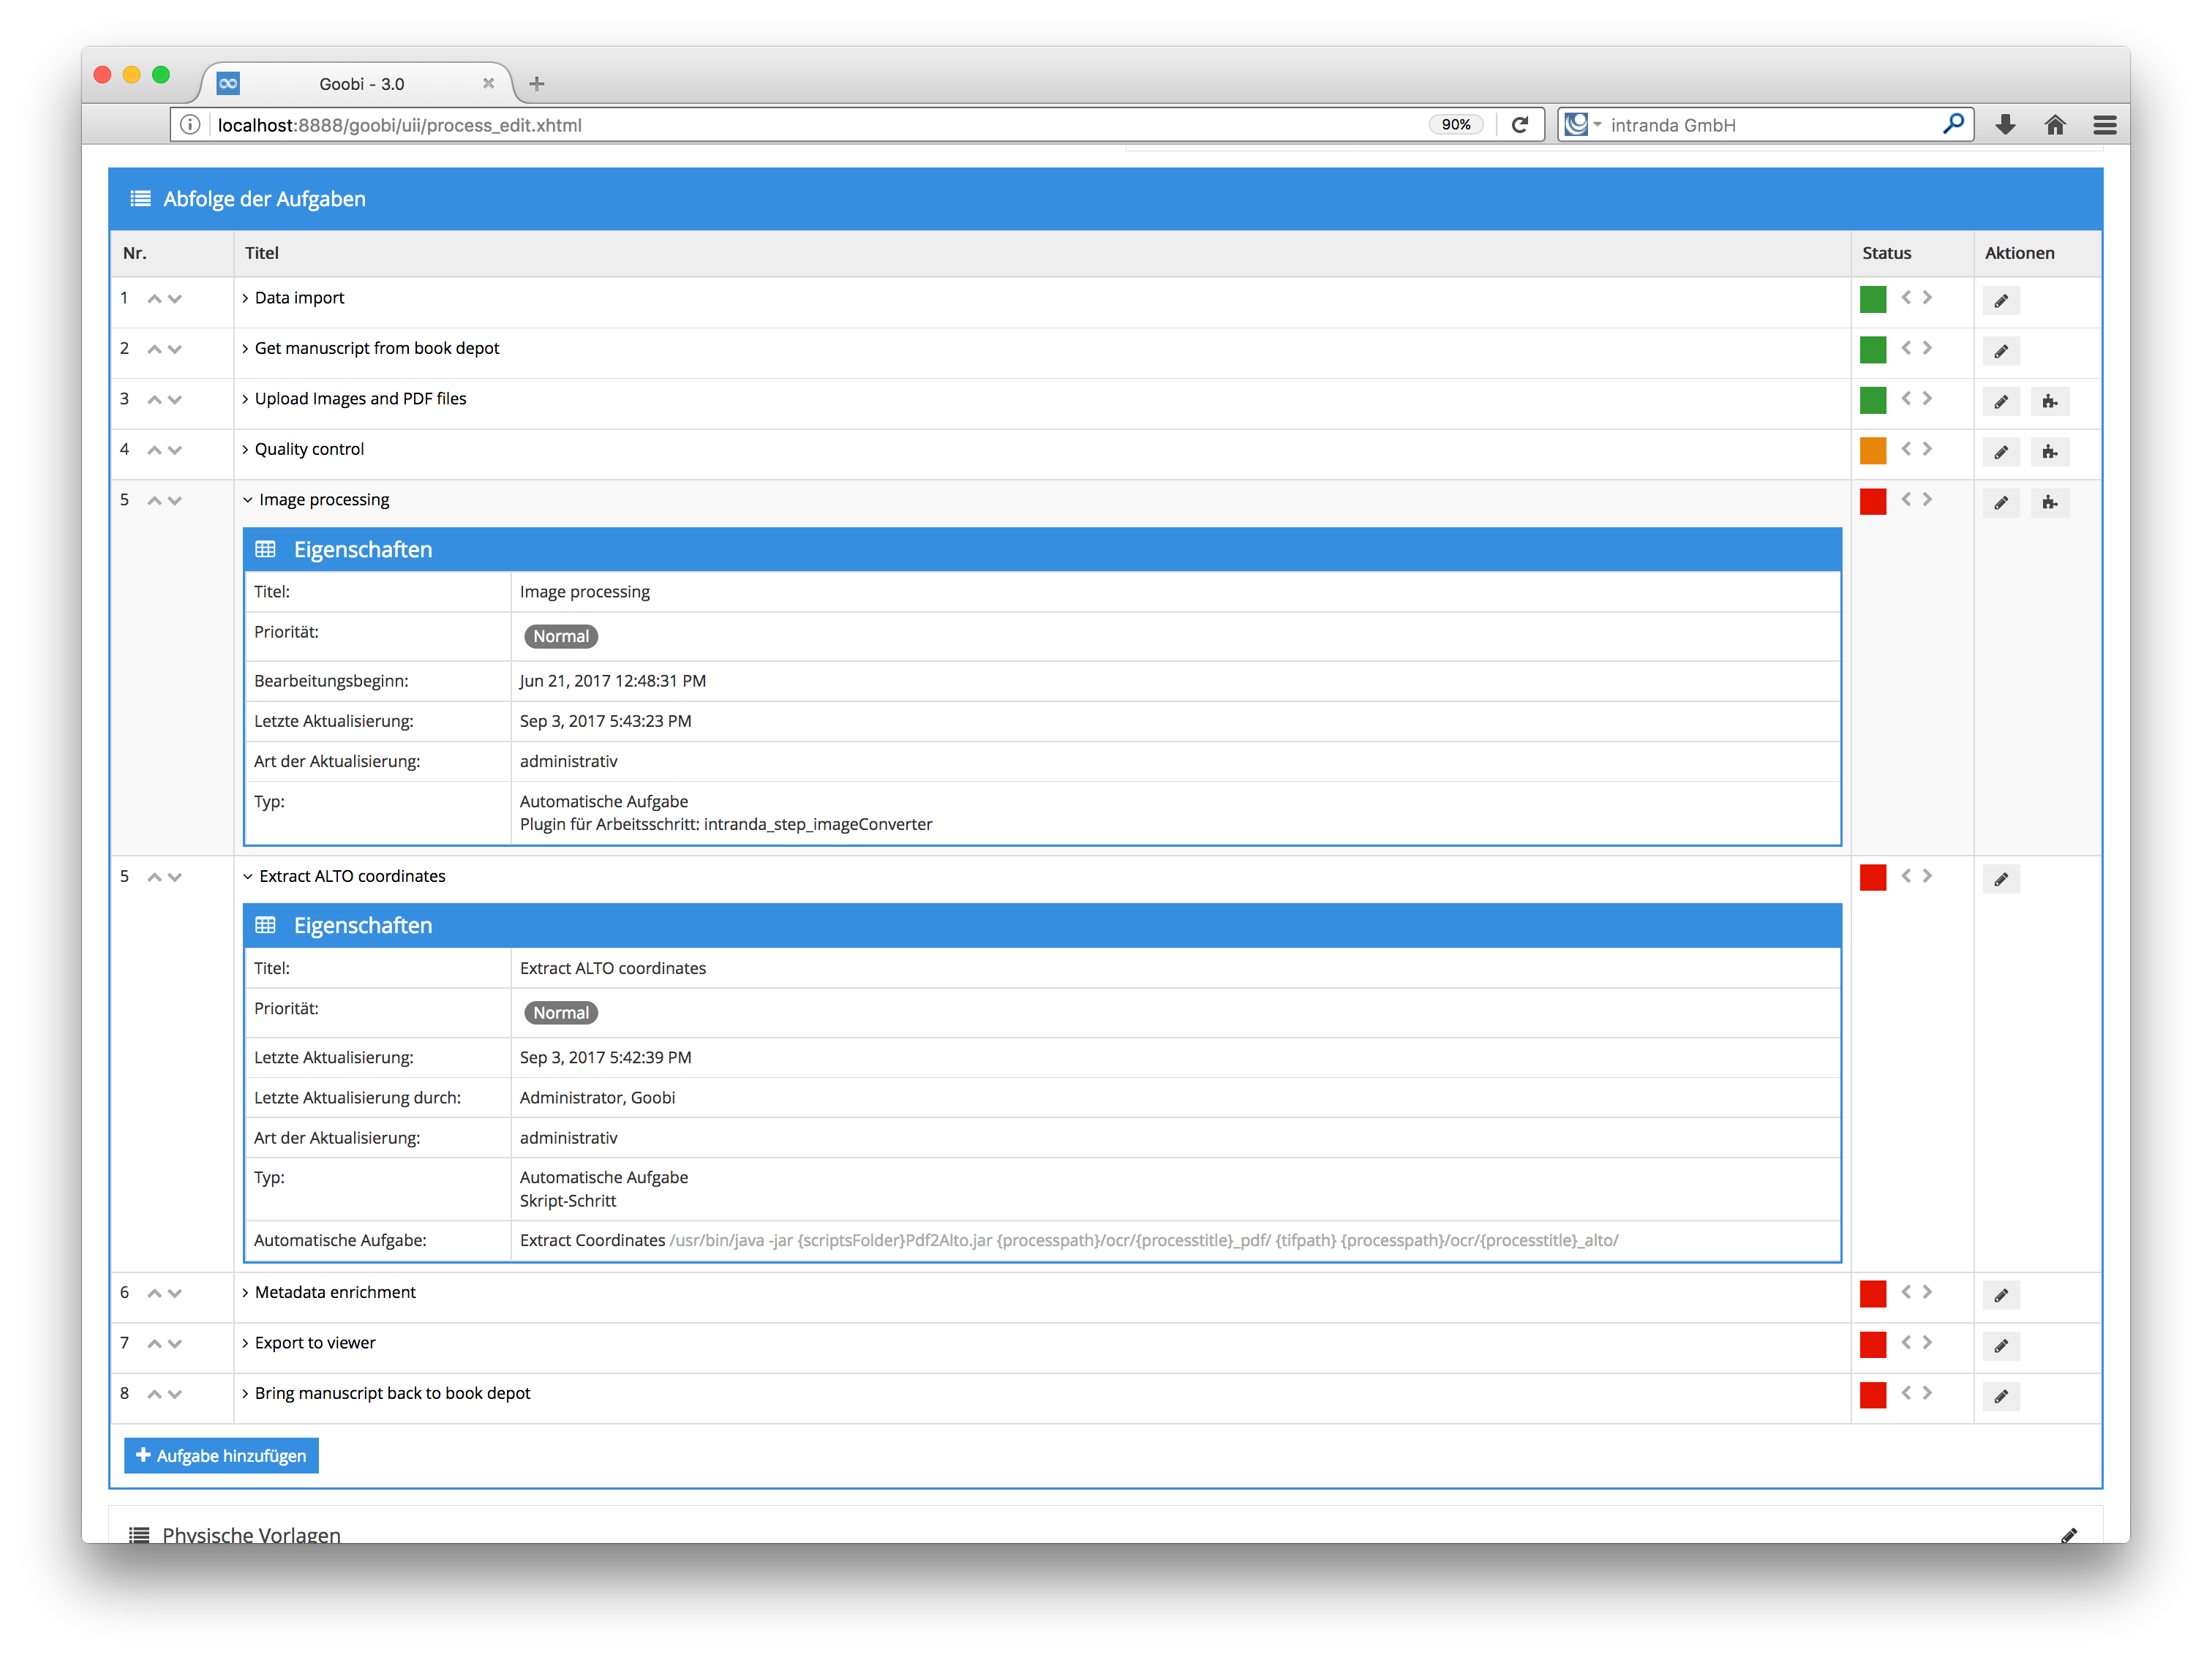Edit Physische Vorlagen with pencil icon
Viewport: 2212px width, 1660px height.
pyautogui.click(x=2069, y=1534)
